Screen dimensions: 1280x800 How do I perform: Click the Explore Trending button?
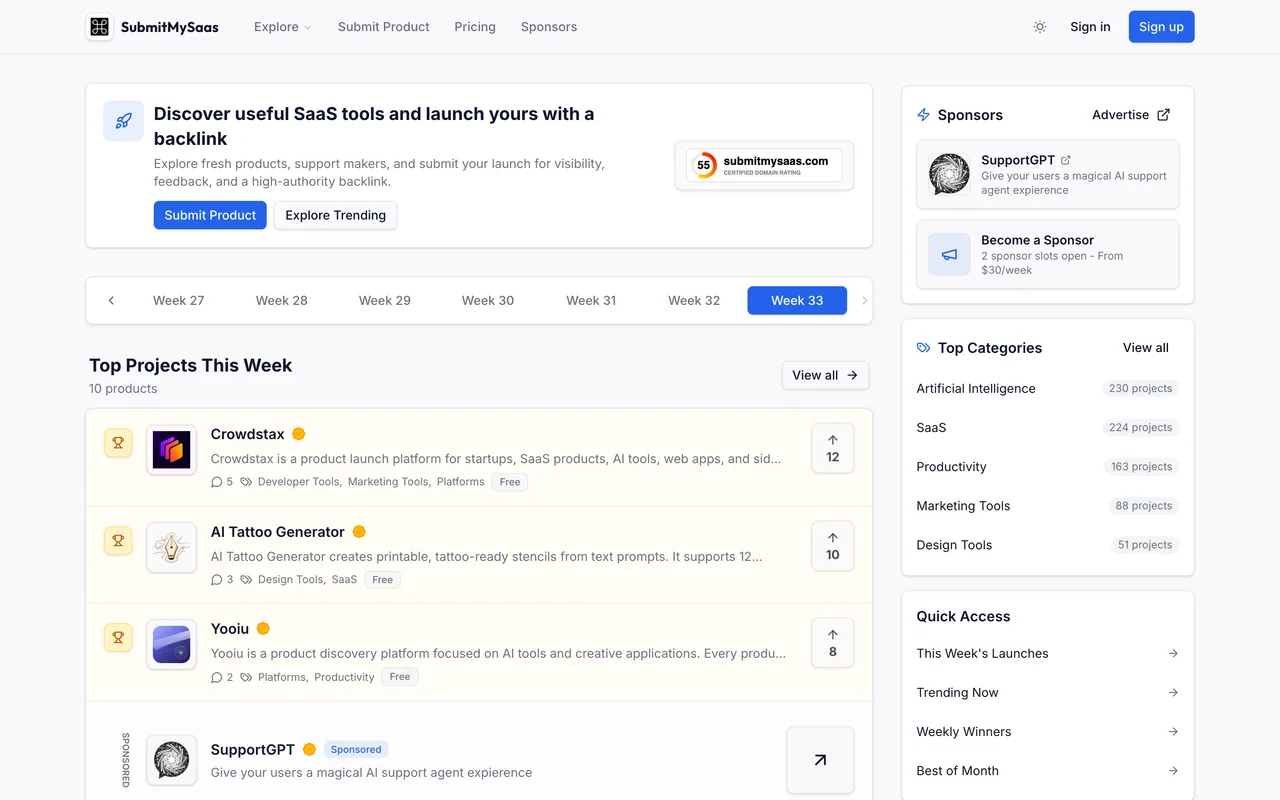[335, 215]
